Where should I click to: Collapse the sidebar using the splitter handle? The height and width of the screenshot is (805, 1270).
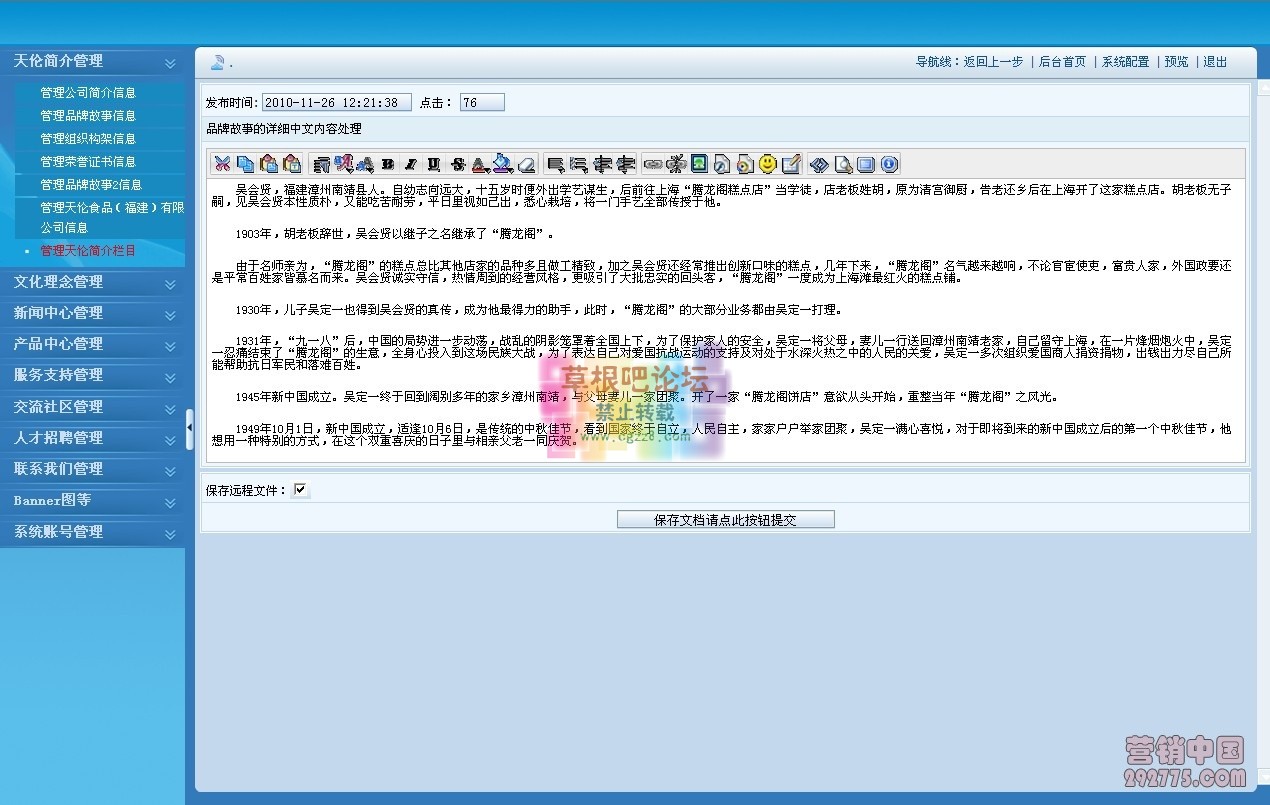(190, 429)
